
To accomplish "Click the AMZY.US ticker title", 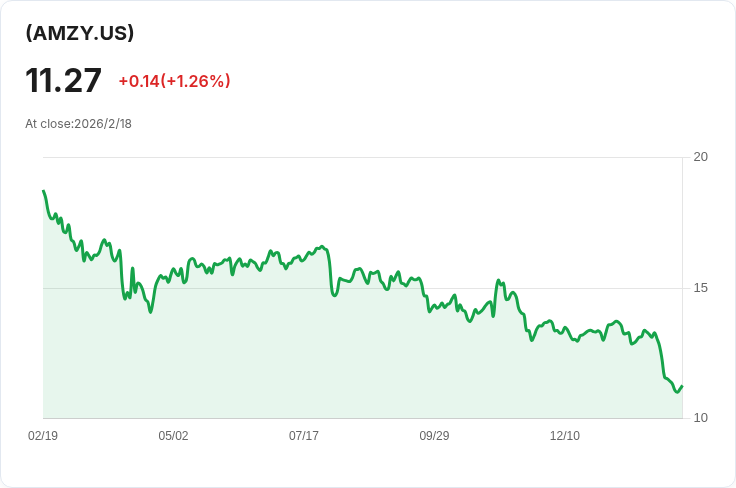I will click(x=80, y=33).
